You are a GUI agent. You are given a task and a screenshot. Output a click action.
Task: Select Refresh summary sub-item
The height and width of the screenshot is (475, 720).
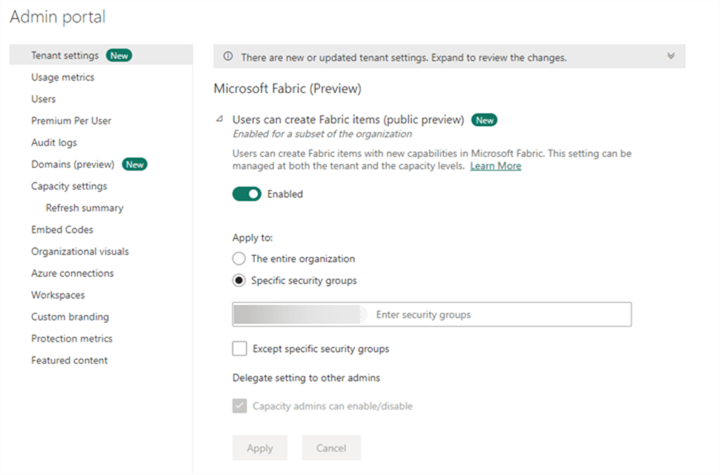[85, 208]
